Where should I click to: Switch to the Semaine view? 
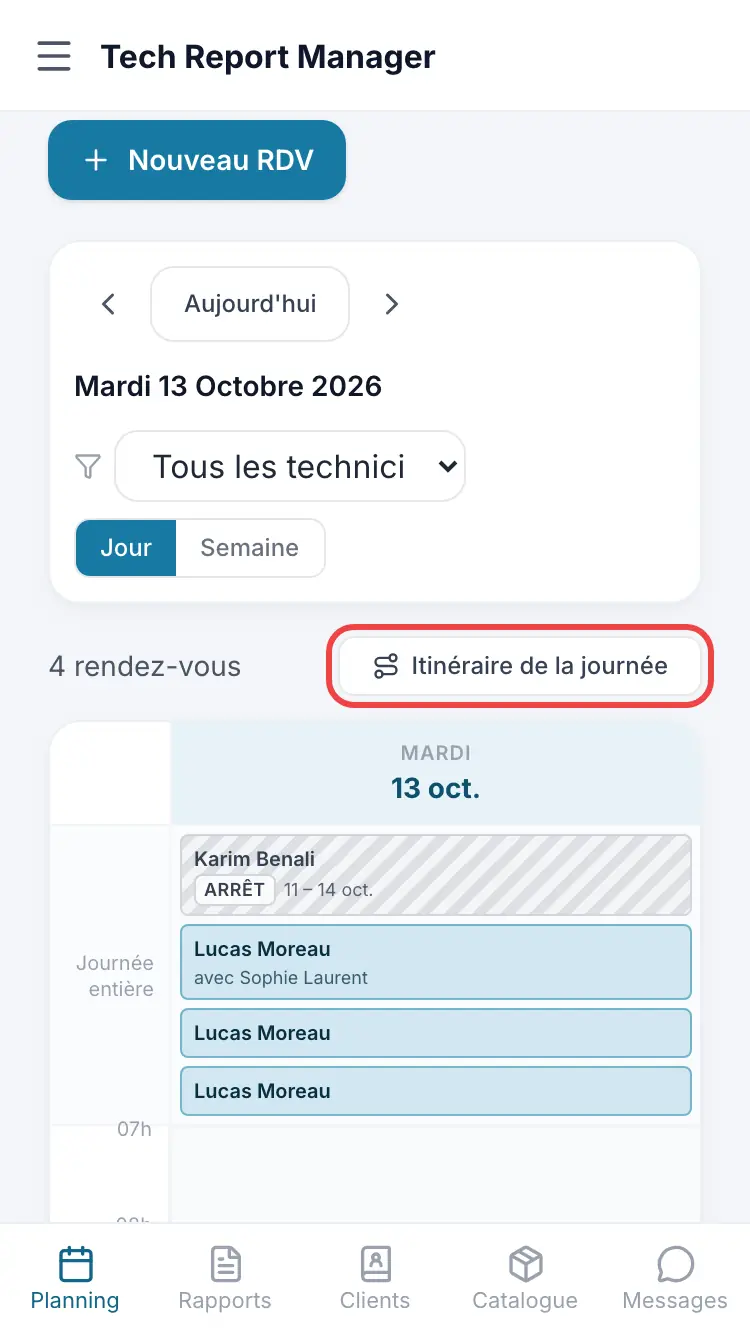(250, 548)
